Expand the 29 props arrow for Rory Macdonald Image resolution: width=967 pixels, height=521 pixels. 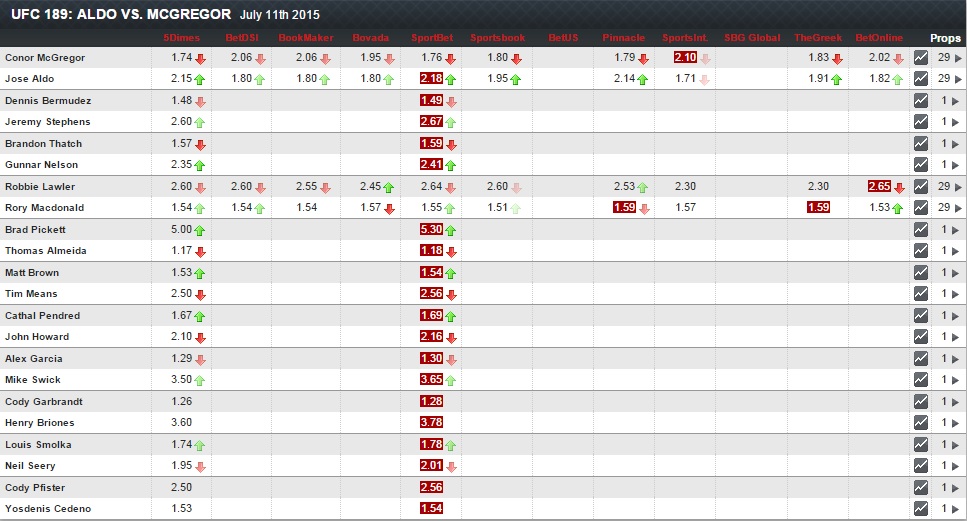(x=958, y=208)
